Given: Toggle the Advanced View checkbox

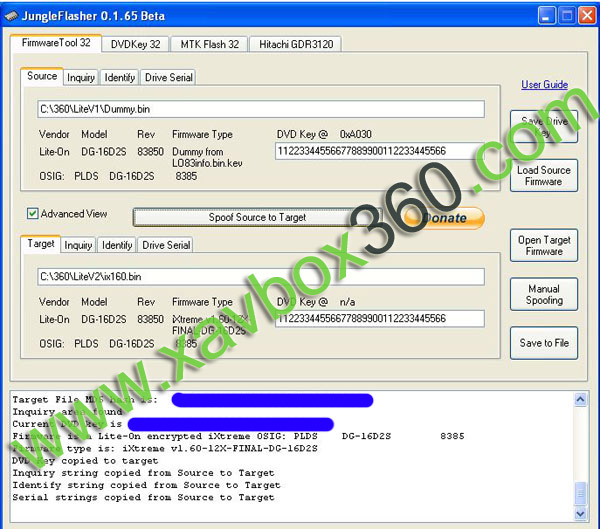Looking at the screenshot, I should point(33,214).
